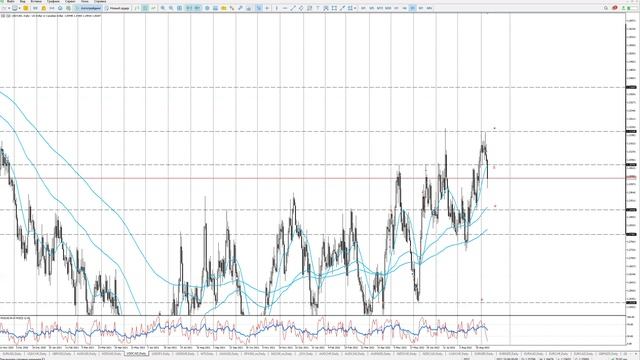Viewport: 640px width, 360px height.
Task: Select the rectangle shape tool
Action: coord(334,8)
